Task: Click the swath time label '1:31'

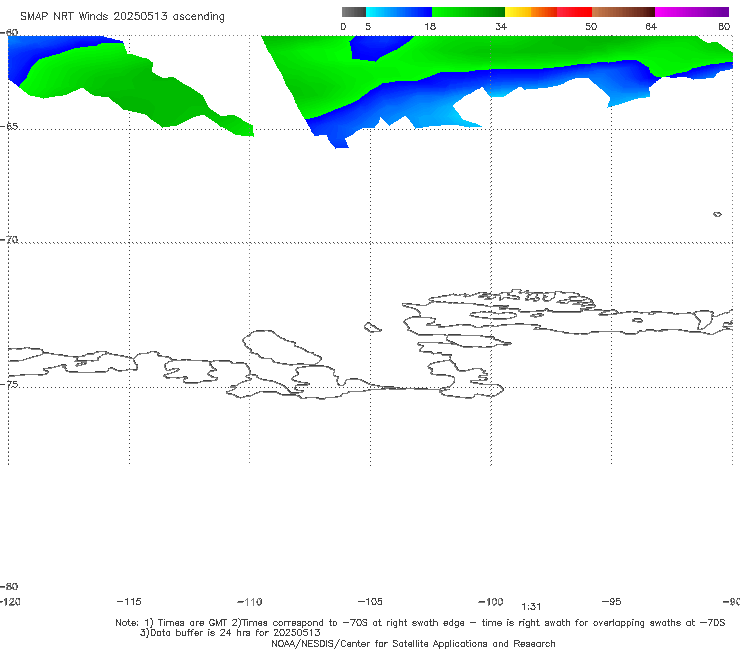Action: pyautogui.click(x=531, y=607)
